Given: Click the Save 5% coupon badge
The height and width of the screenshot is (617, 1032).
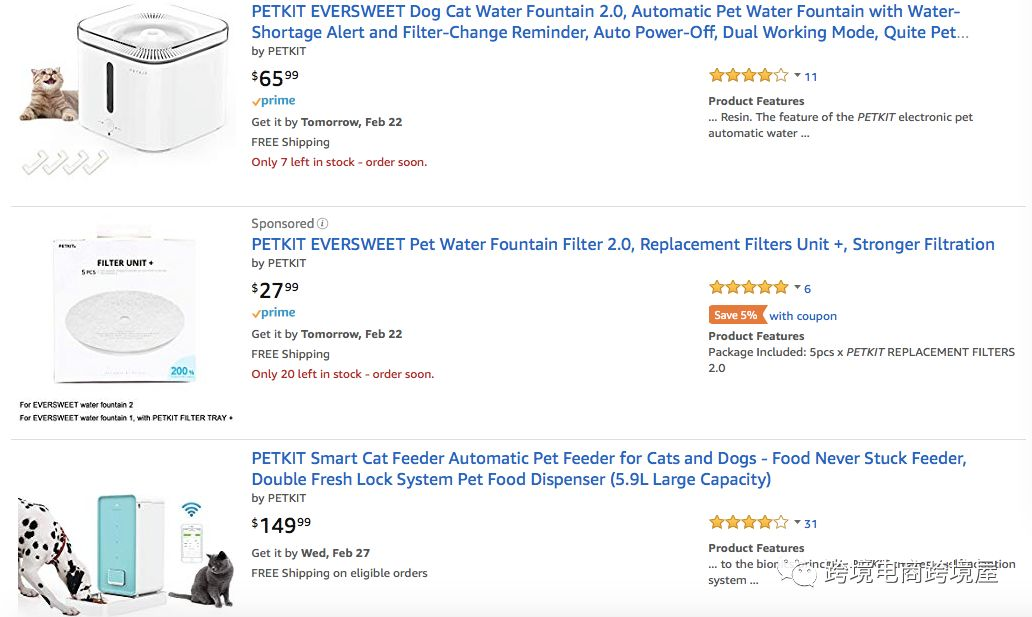Looking at the screenshot, I should pyautogui.click(x=737, y=315).
